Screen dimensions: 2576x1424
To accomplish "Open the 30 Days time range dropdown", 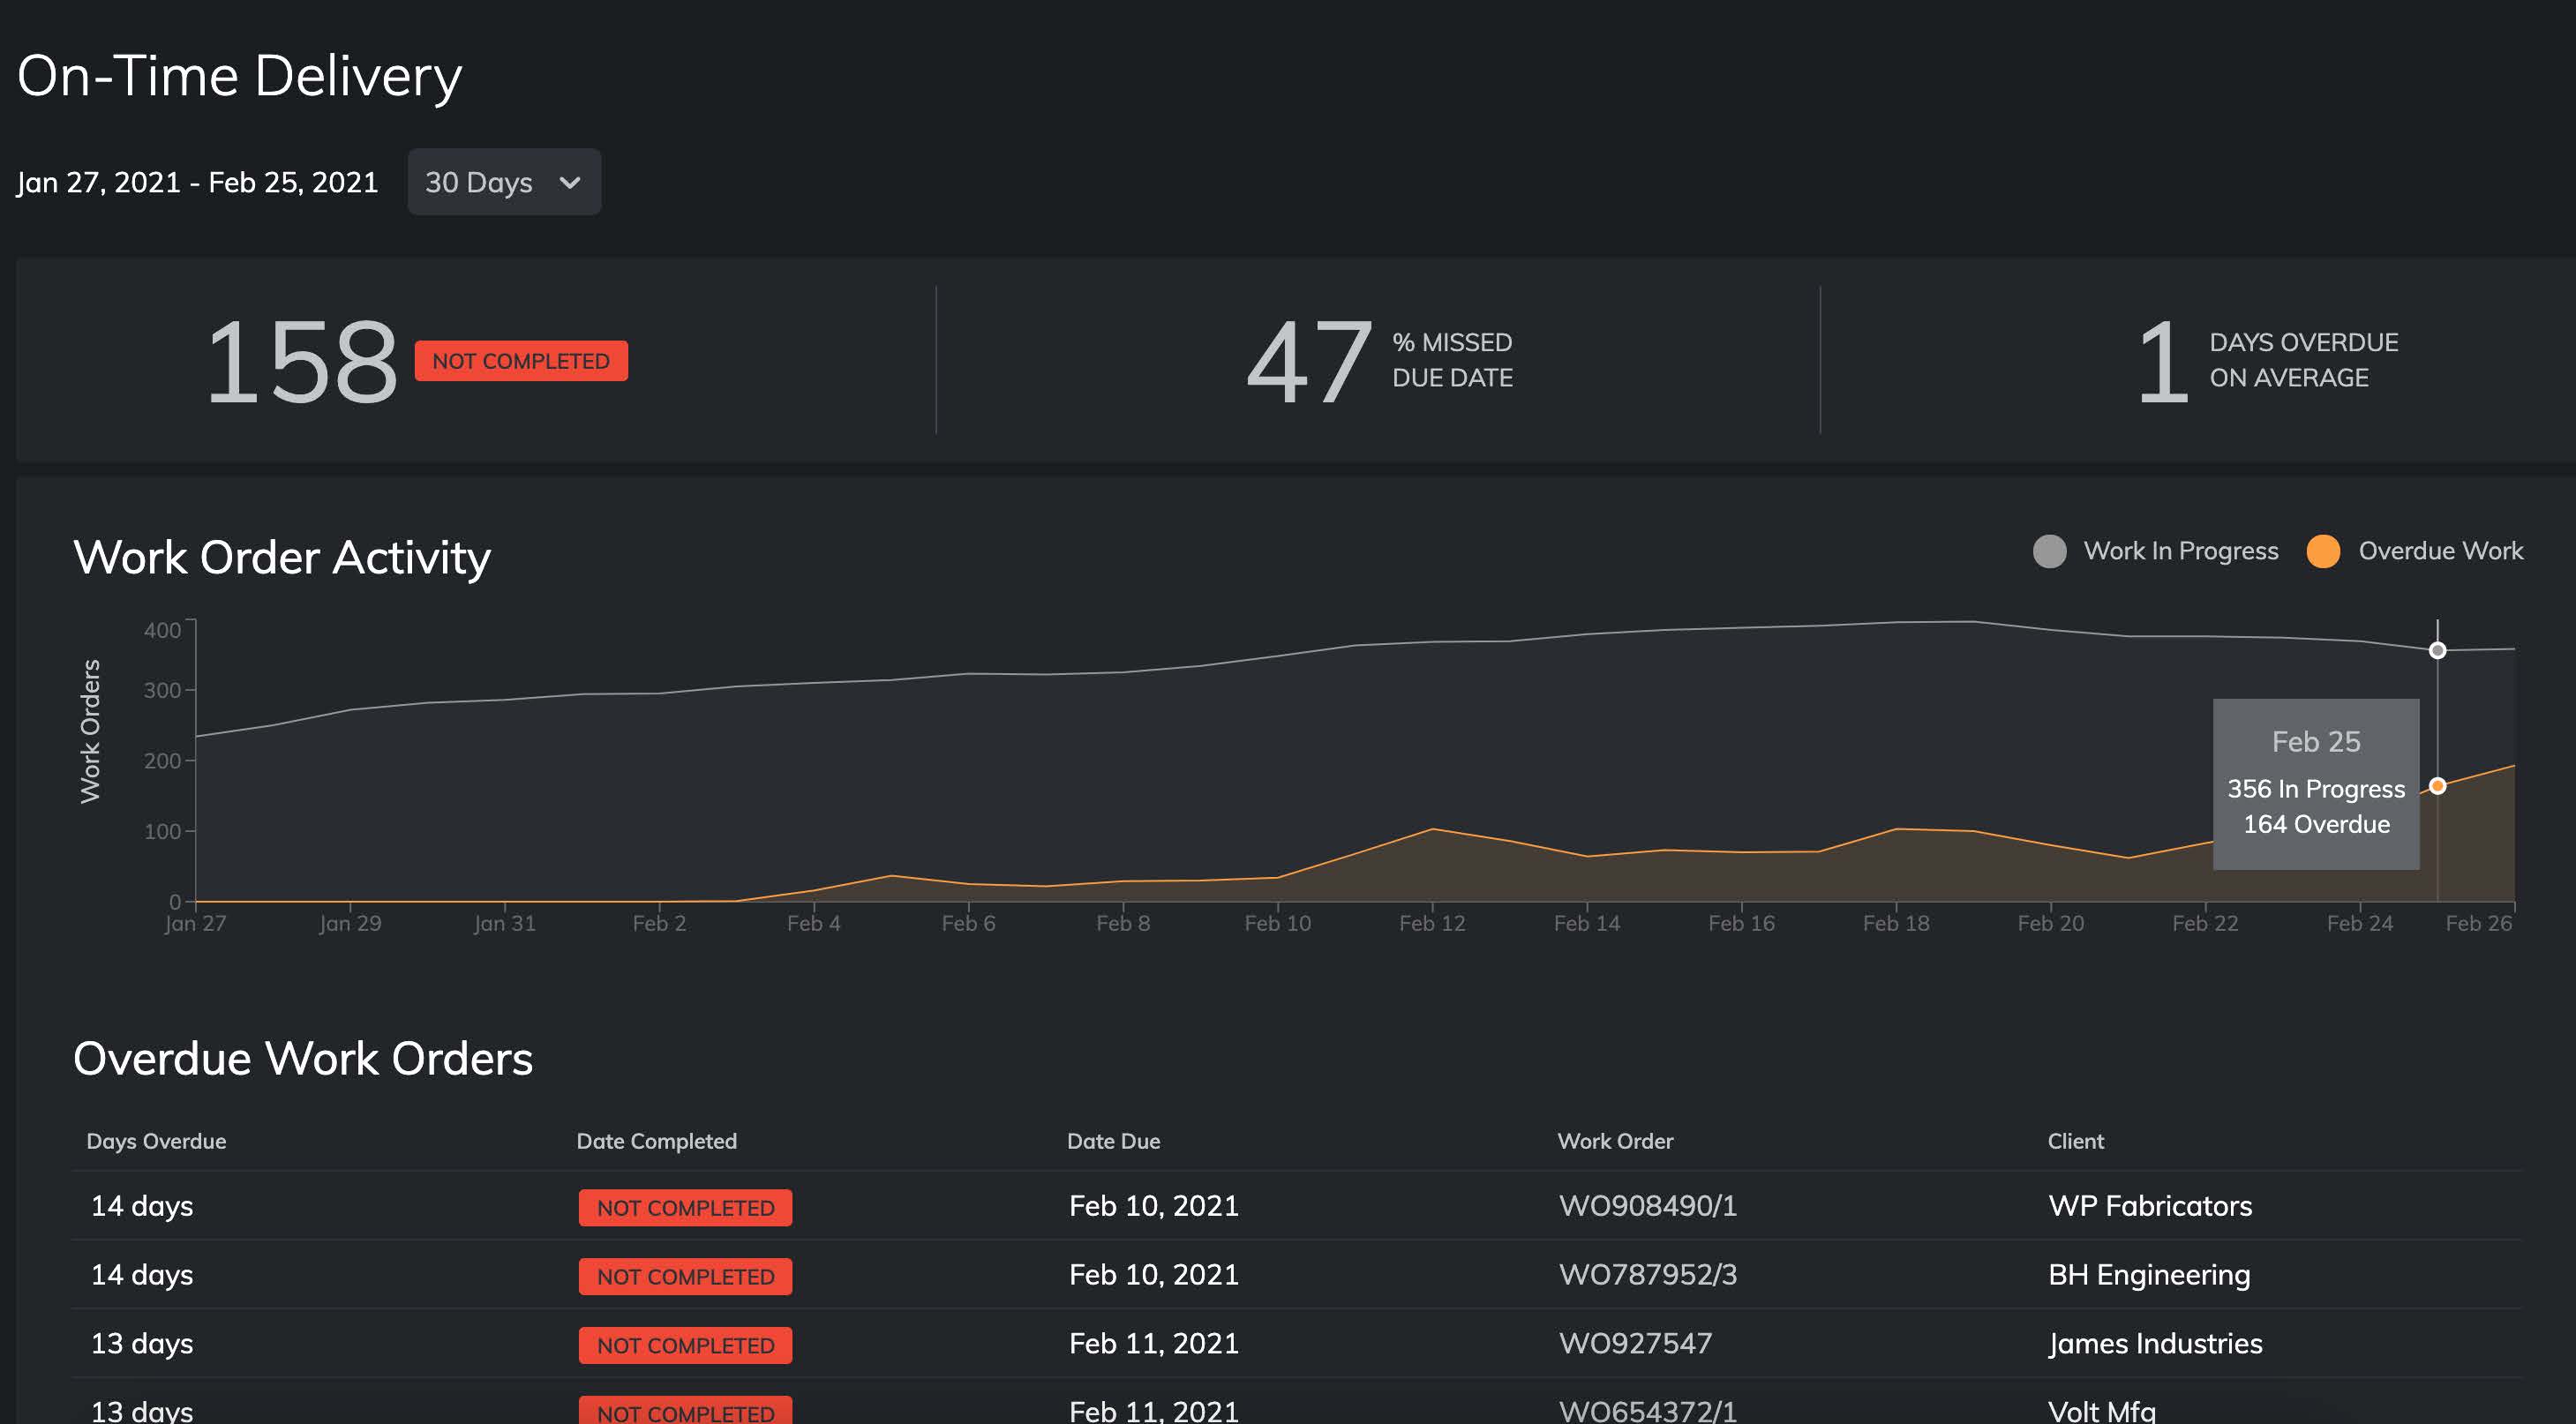I will [504, 182].
